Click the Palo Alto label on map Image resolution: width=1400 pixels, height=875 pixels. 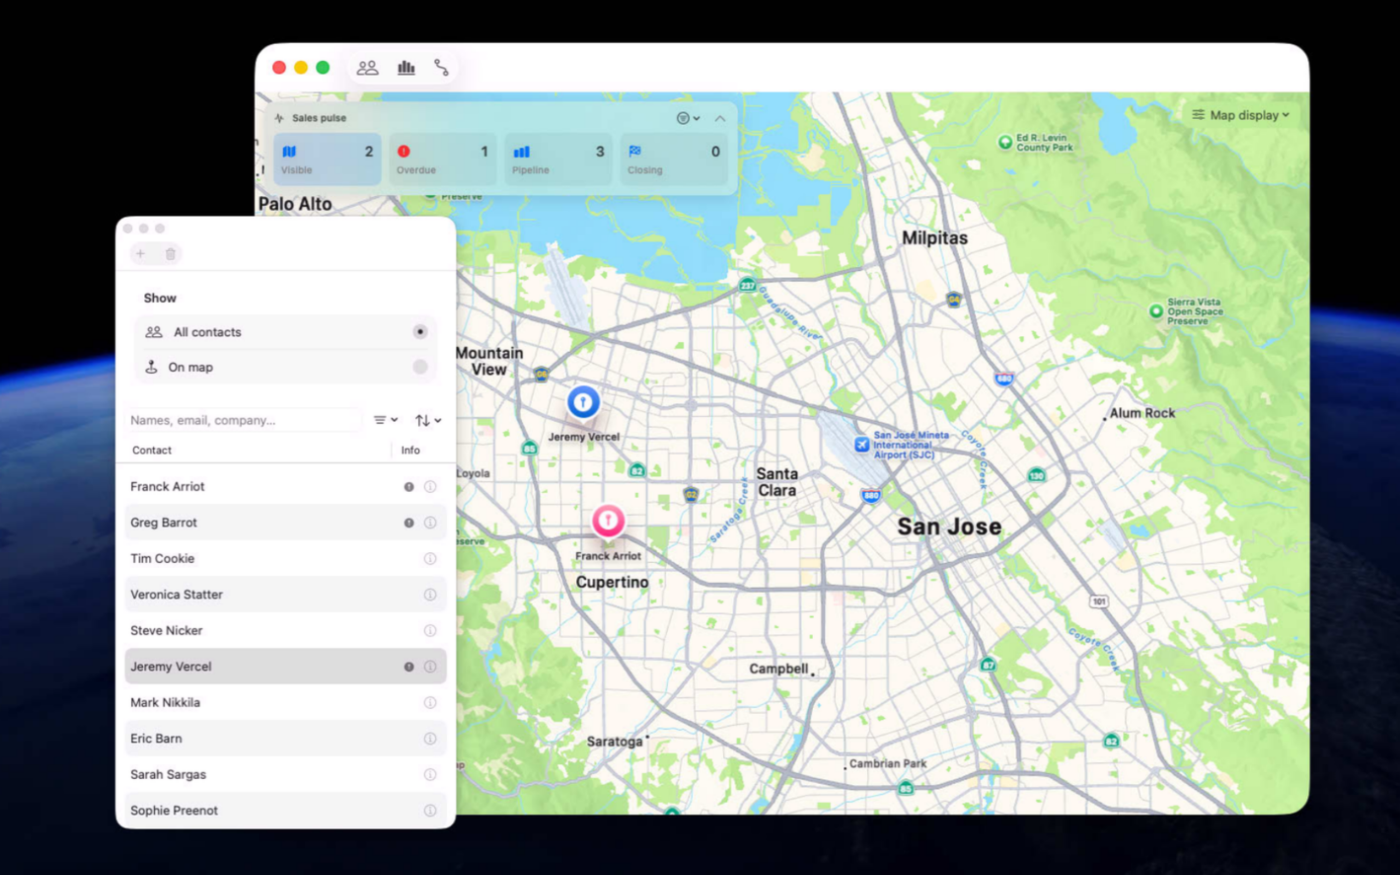tap(295, 204)
